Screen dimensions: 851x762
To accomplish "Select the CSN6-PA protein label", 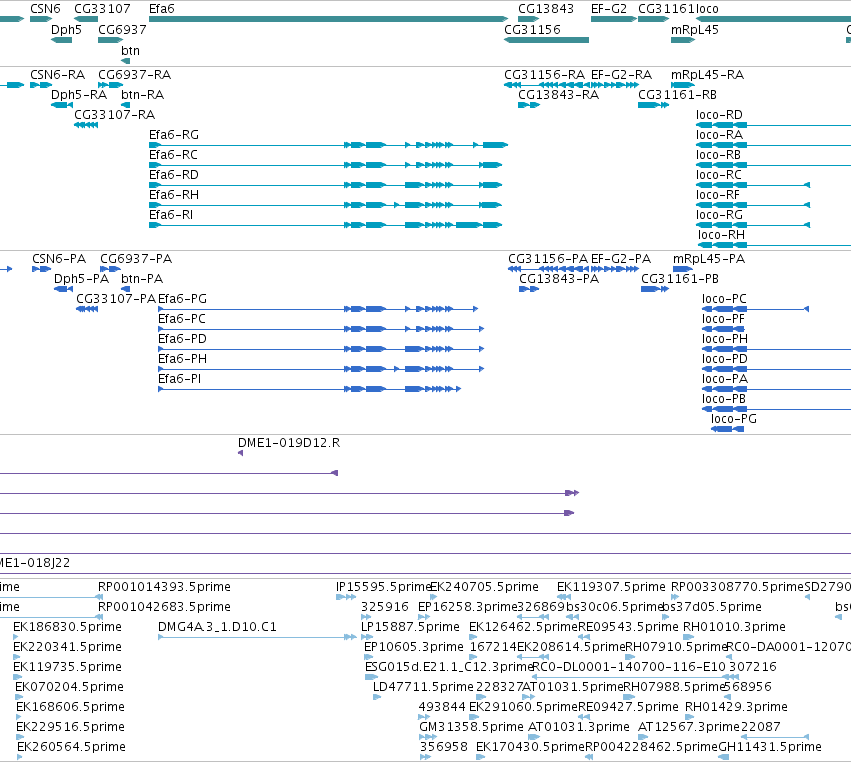I will coord(59,258).
